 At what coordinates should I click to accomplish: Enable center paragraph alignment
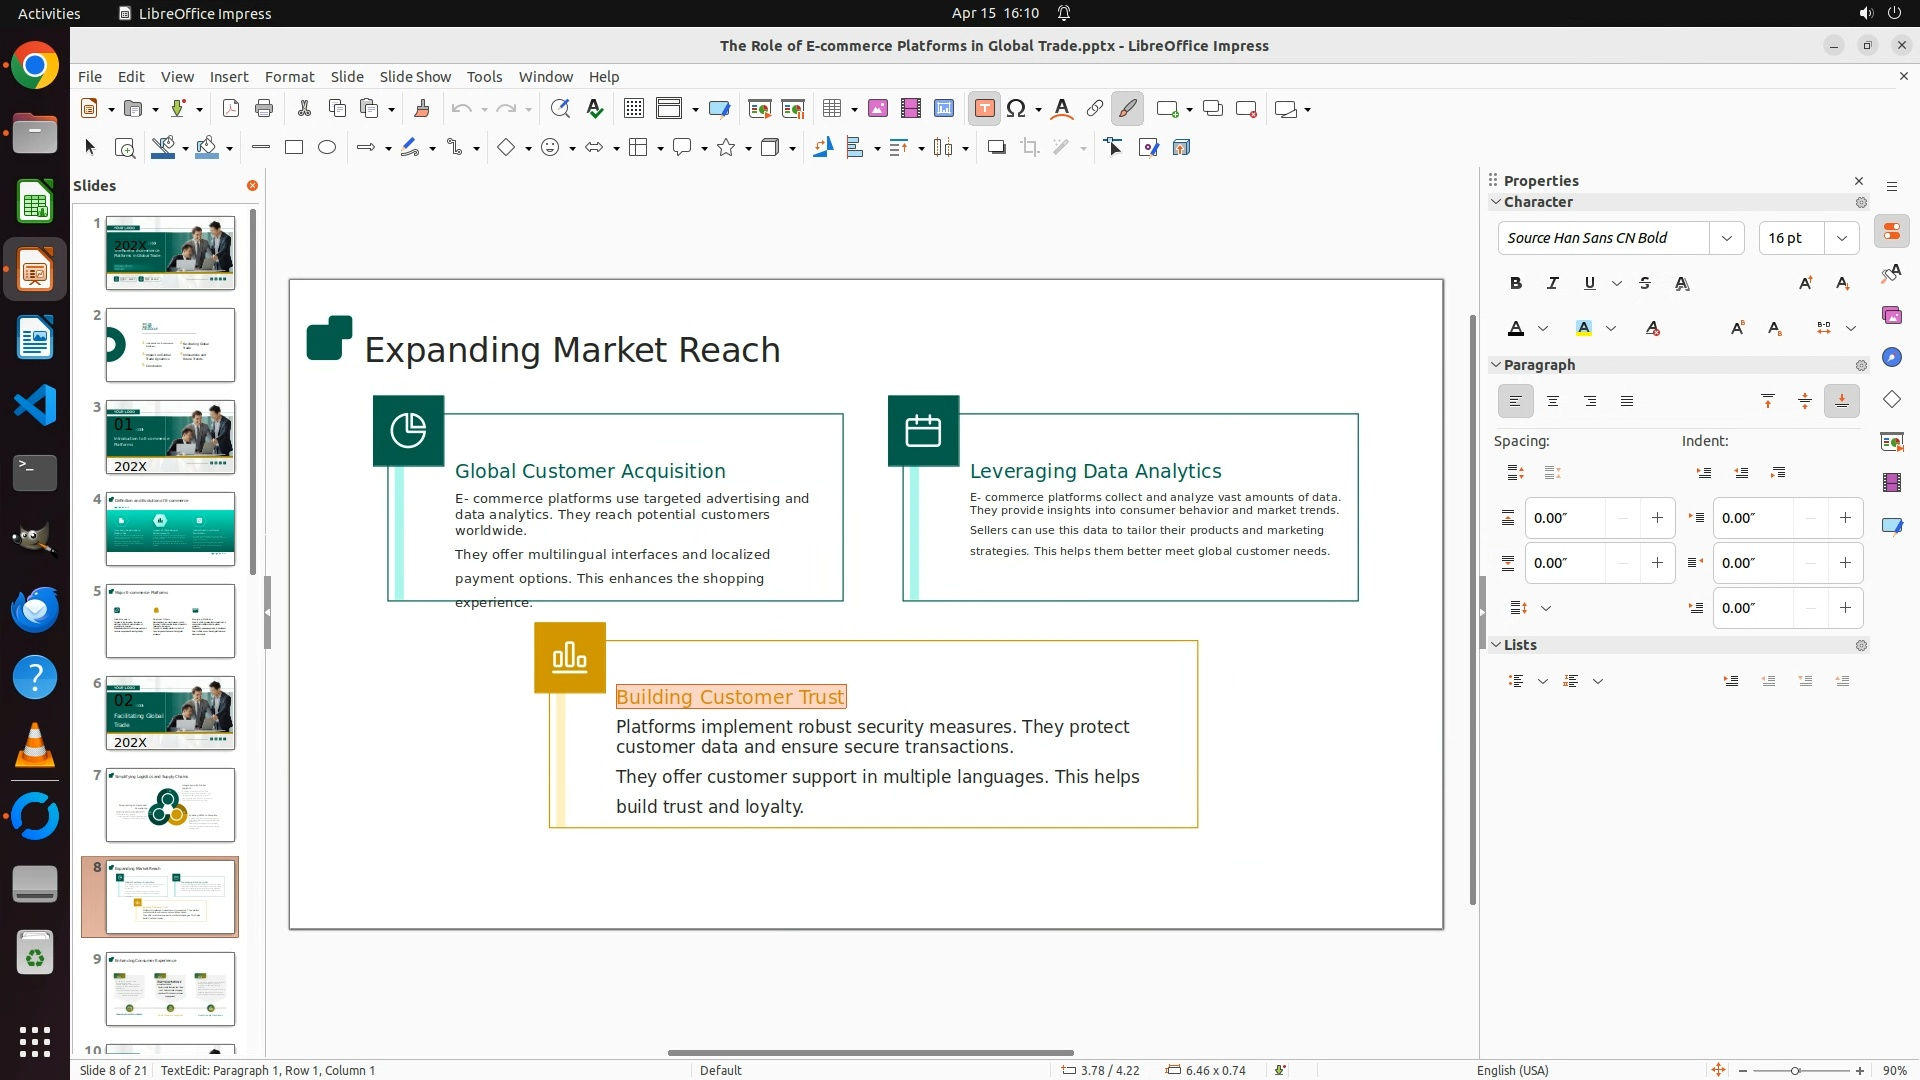click(1553, 402)
